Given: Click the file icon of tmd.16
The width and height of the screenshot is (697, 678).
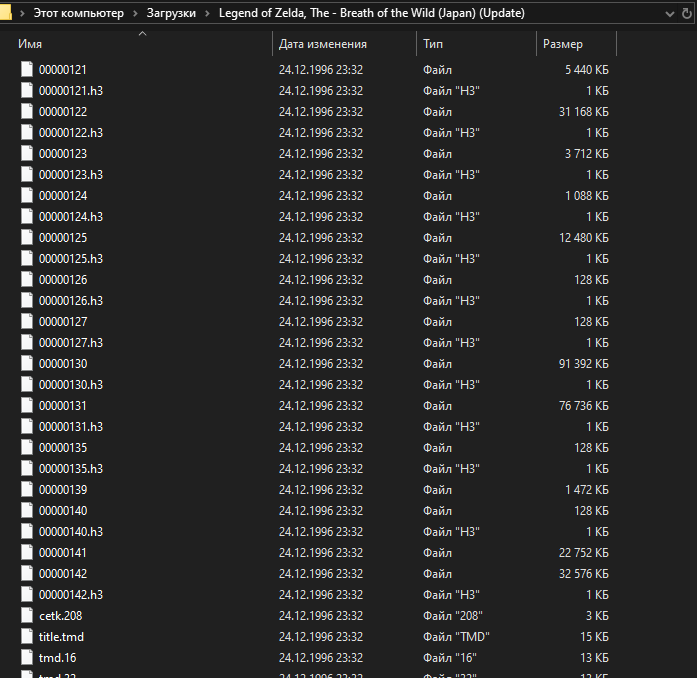Looking at the screenshot, I should [x=27, y=658].
